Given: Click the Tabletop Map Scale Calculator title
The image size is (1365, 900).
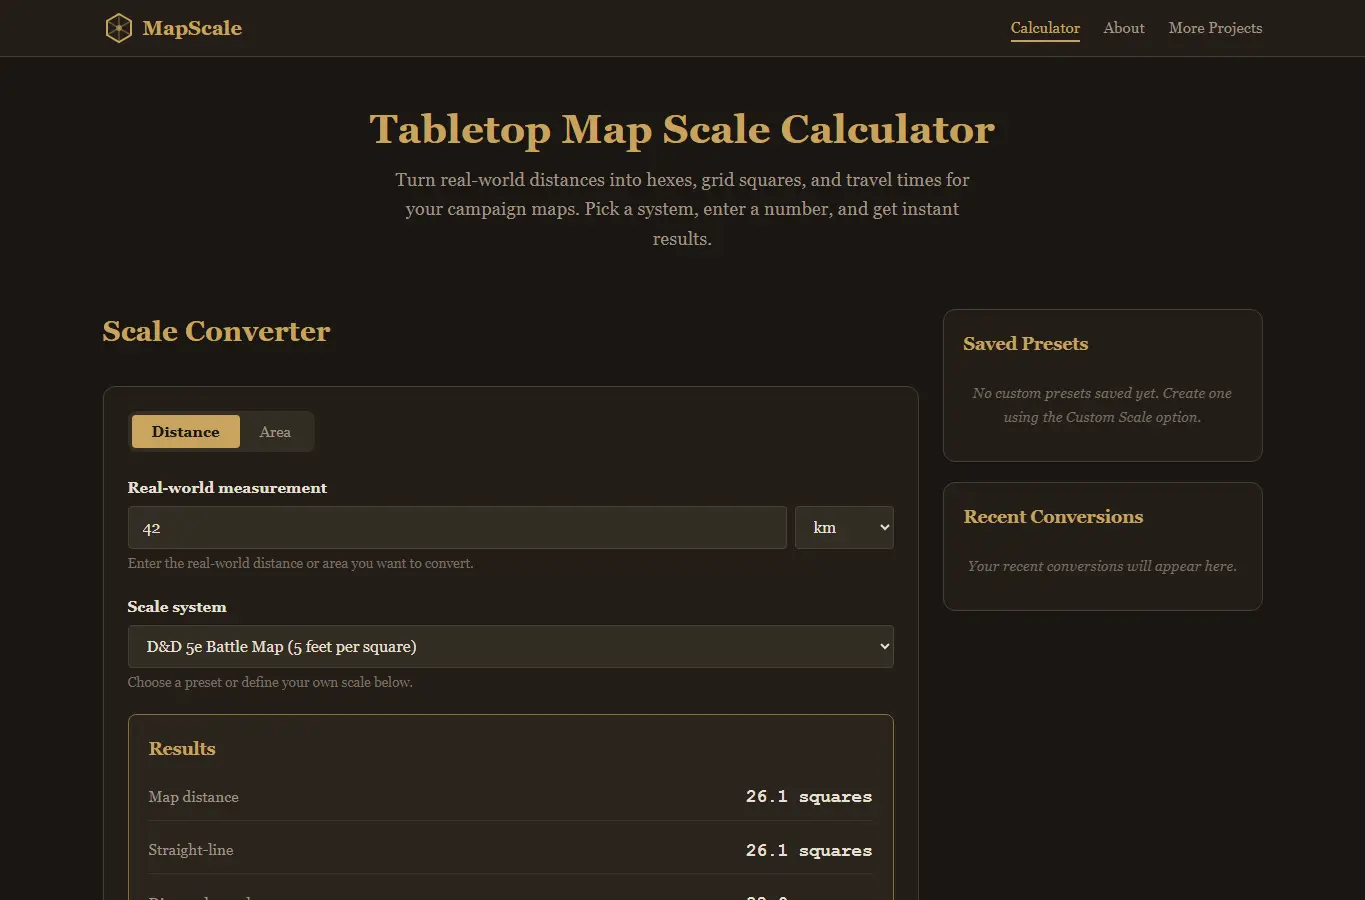Looking at the screenshot, I should pos(682,129).
